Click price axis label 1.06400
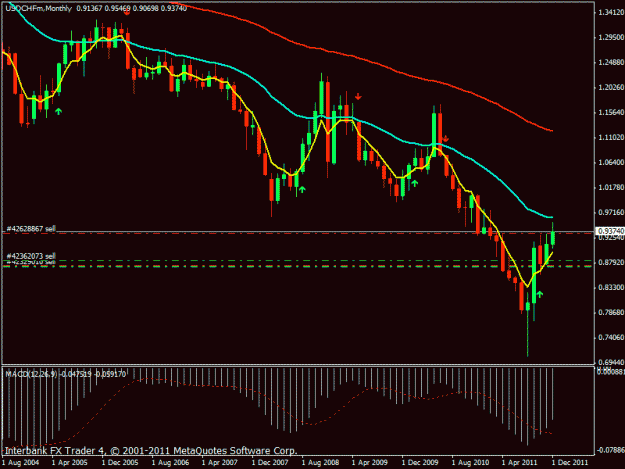 (x=611, y=163)
